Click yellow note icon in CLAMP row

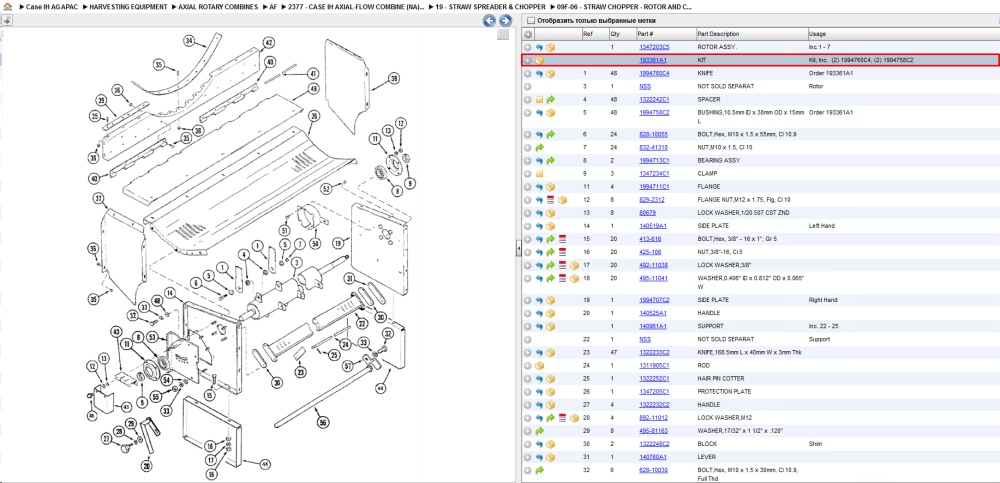tap(539, 174)
